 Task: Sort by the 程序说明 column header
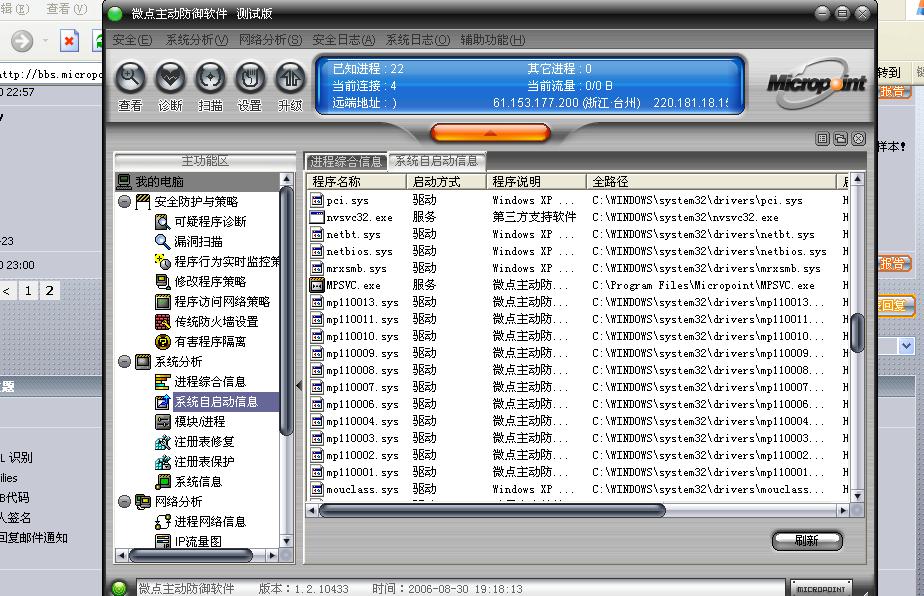pos(536,182)
